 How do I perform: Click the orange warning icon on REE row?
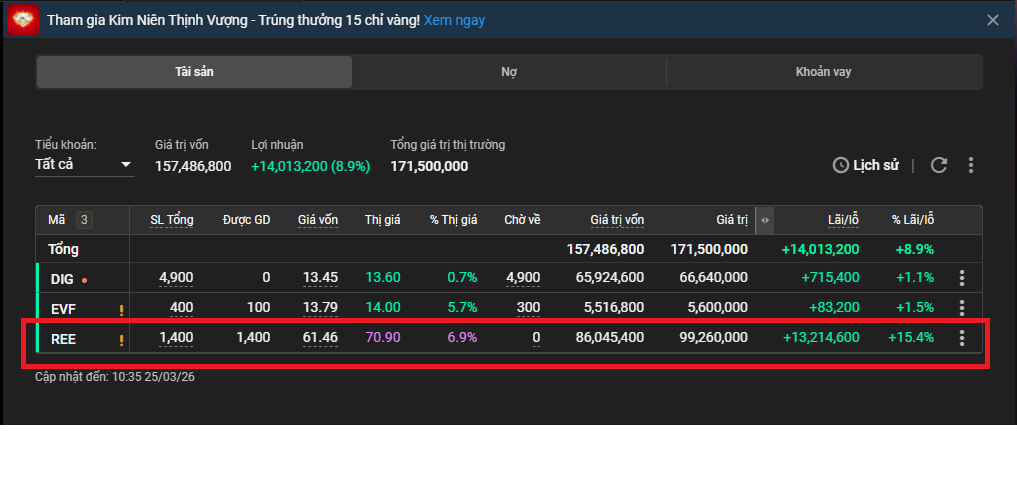click(x=121, y=339)
